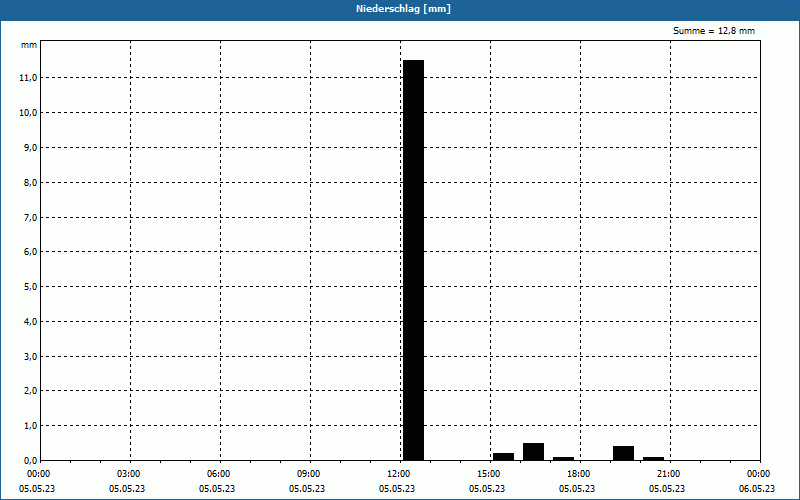Select the 15:00 time label

(491, 474)
